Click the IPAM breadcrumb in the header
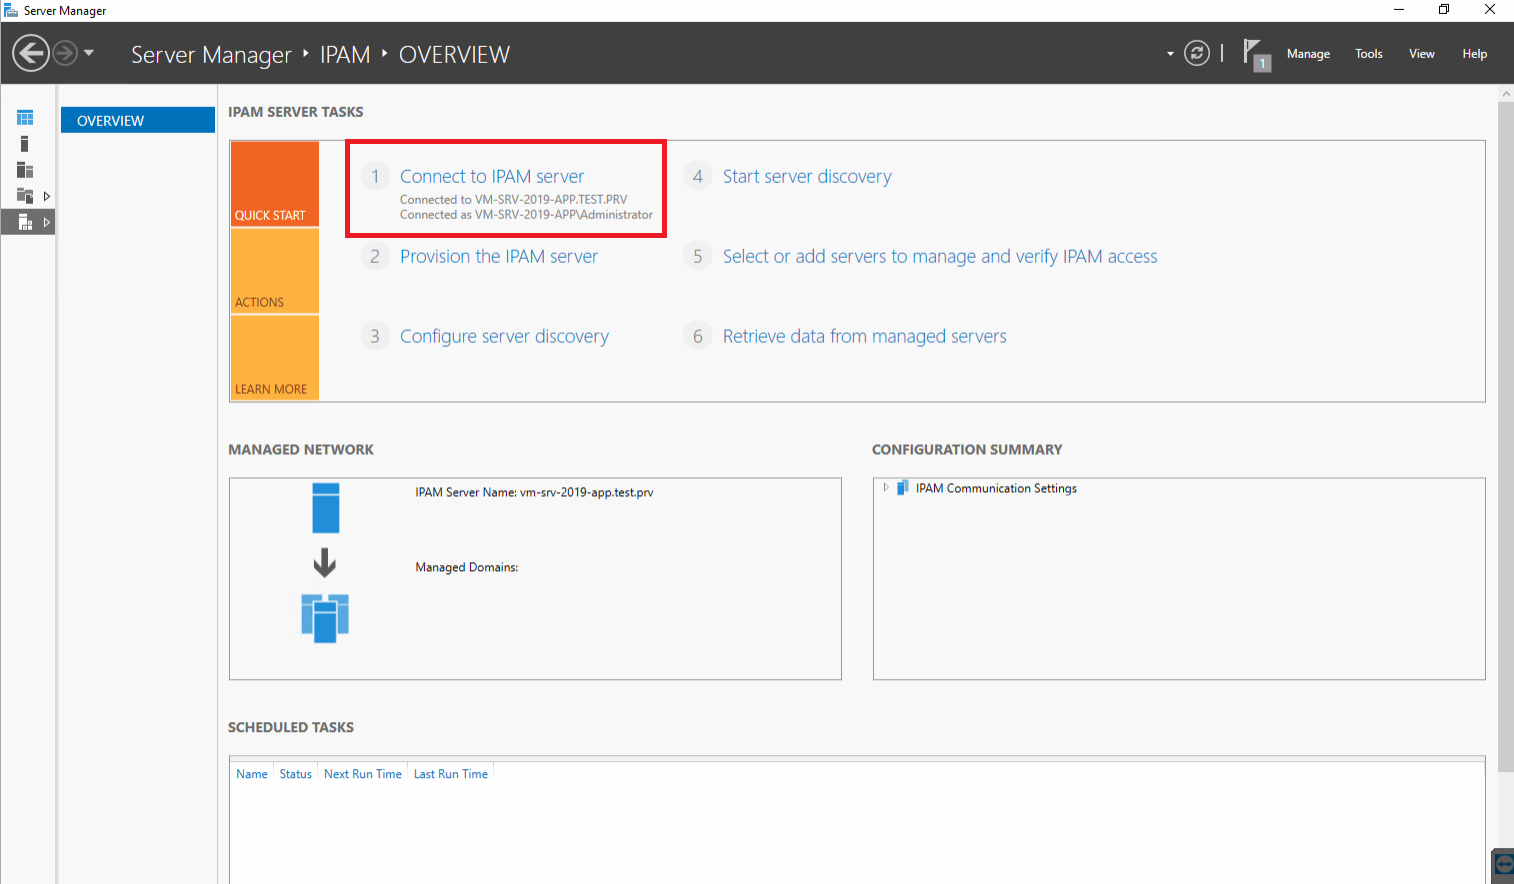Image resolution: width=1514 pixels, height=884 pixels. (345, 54)
